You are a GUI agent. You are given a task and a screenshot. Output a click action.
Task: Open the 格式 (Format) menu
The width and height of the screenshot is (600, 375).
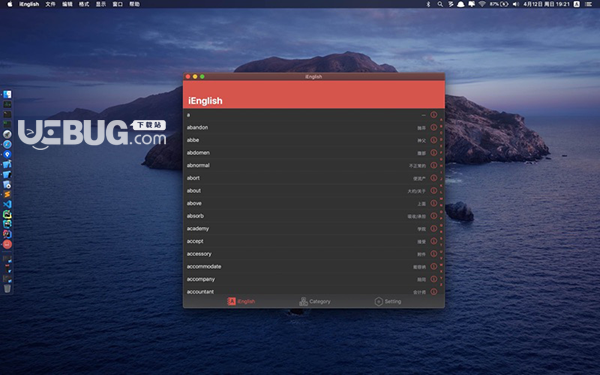point(84,4)
